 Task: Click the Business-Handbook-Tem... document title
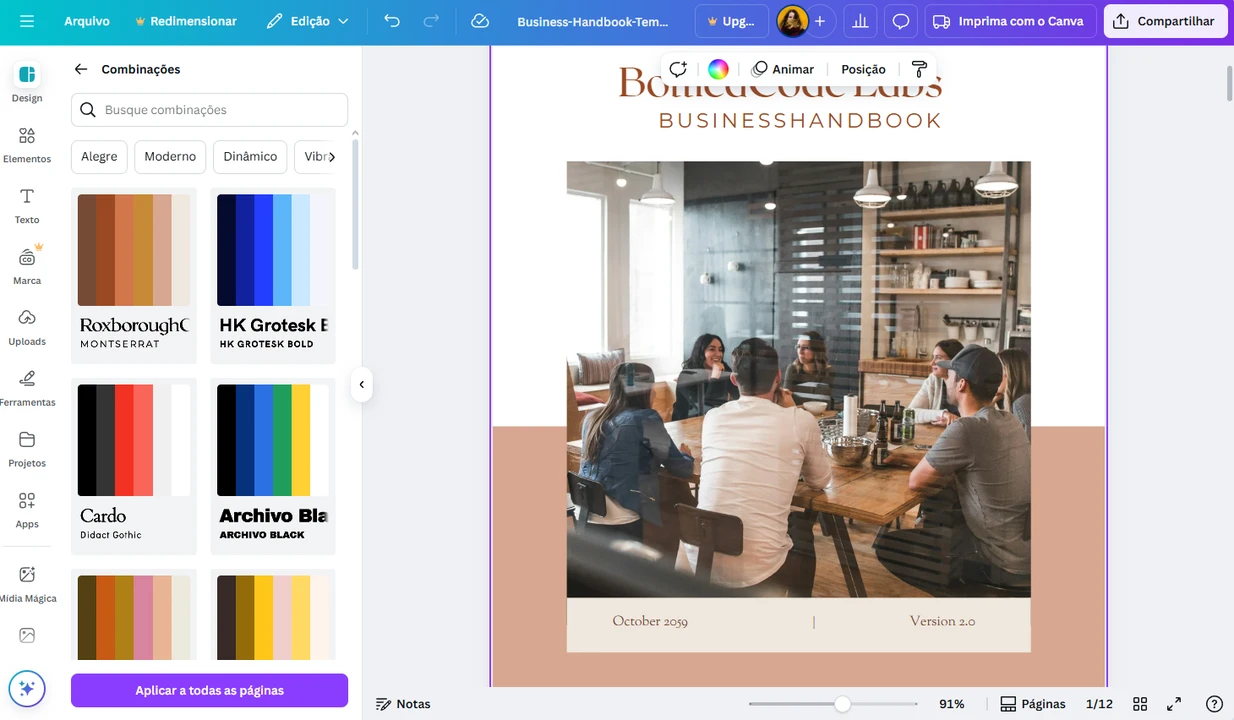tap(593, 21)
